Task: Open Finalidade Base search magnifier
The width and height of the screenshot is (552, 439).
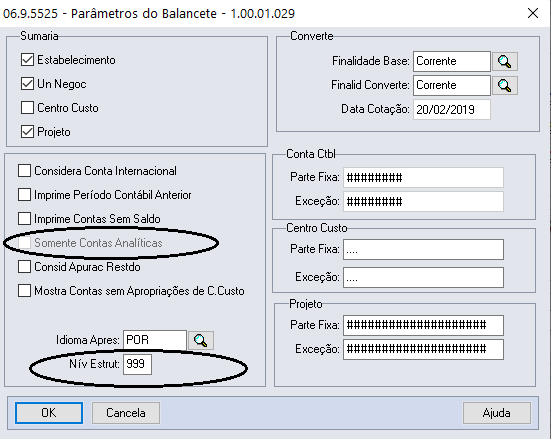Action: (x=504, y=62)
